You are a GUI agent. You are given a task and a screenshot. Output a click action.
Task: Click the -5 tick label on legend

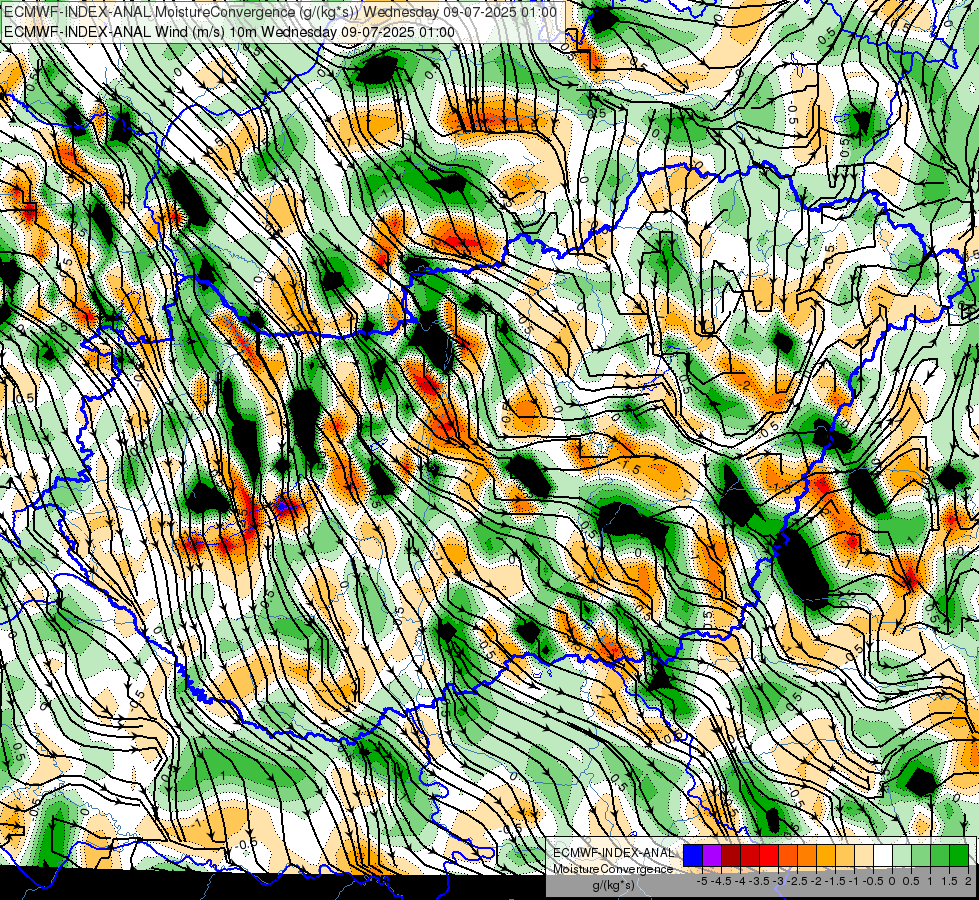point(702,881)
